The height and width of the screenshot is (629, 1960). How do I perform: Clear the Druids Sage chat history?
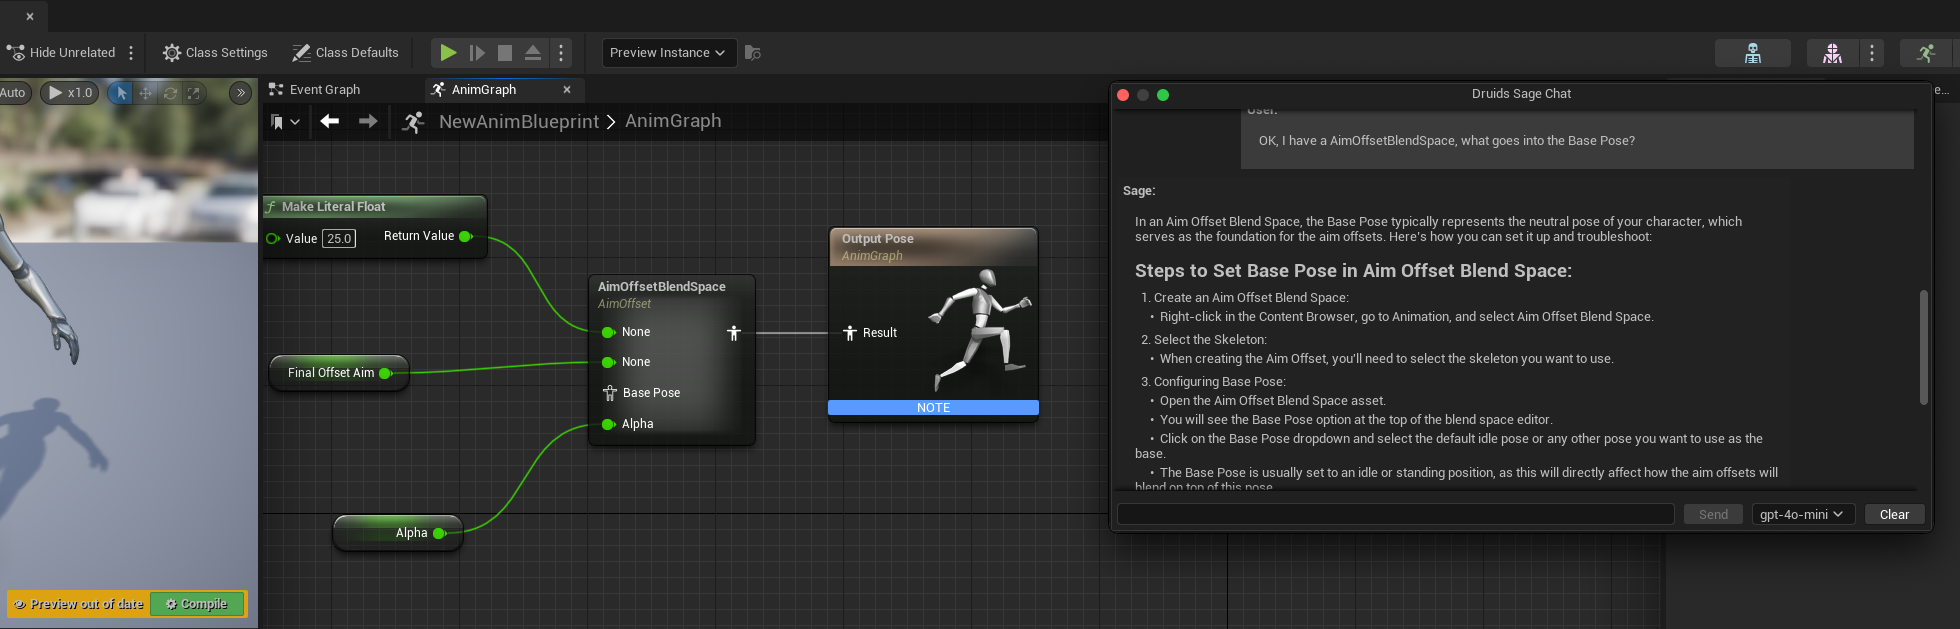click(1894, 514)
